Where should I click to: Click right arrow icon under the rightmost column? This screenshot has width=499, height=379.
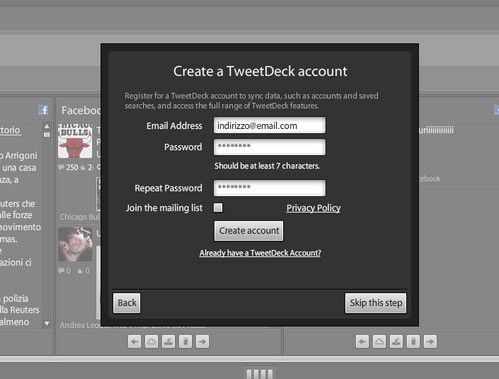click(430, 341)
